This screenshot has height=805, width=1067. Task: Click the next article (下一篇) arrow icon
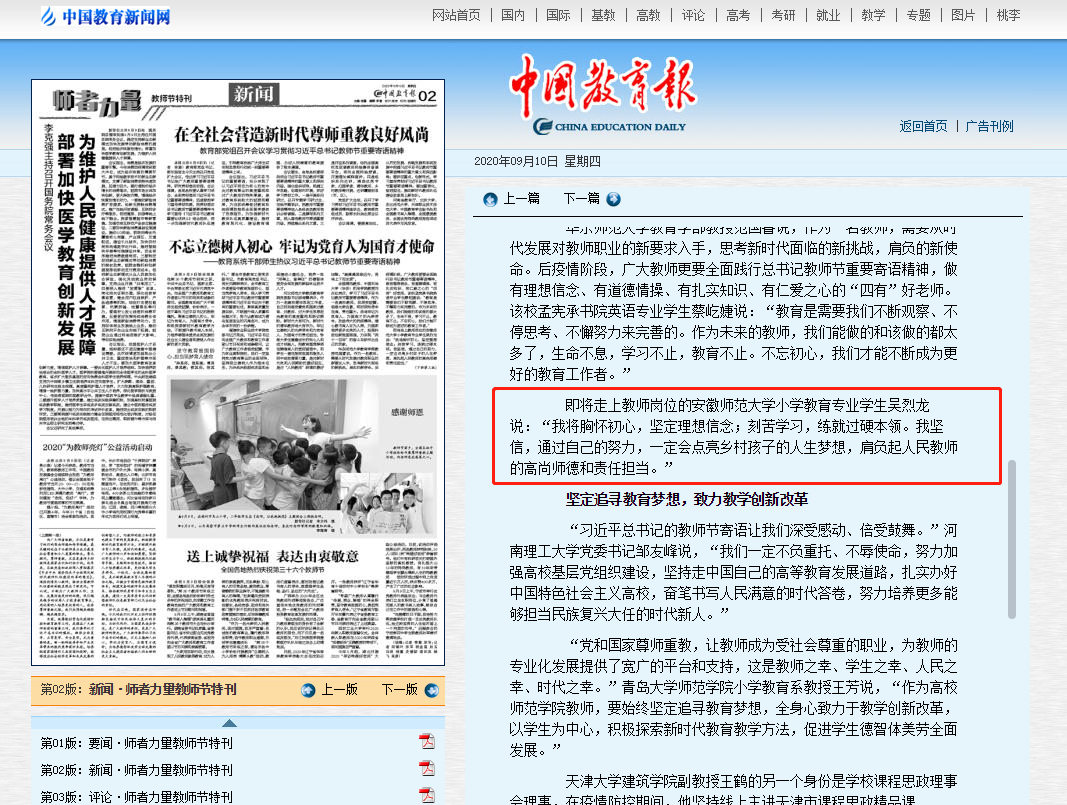pos(613,199)
